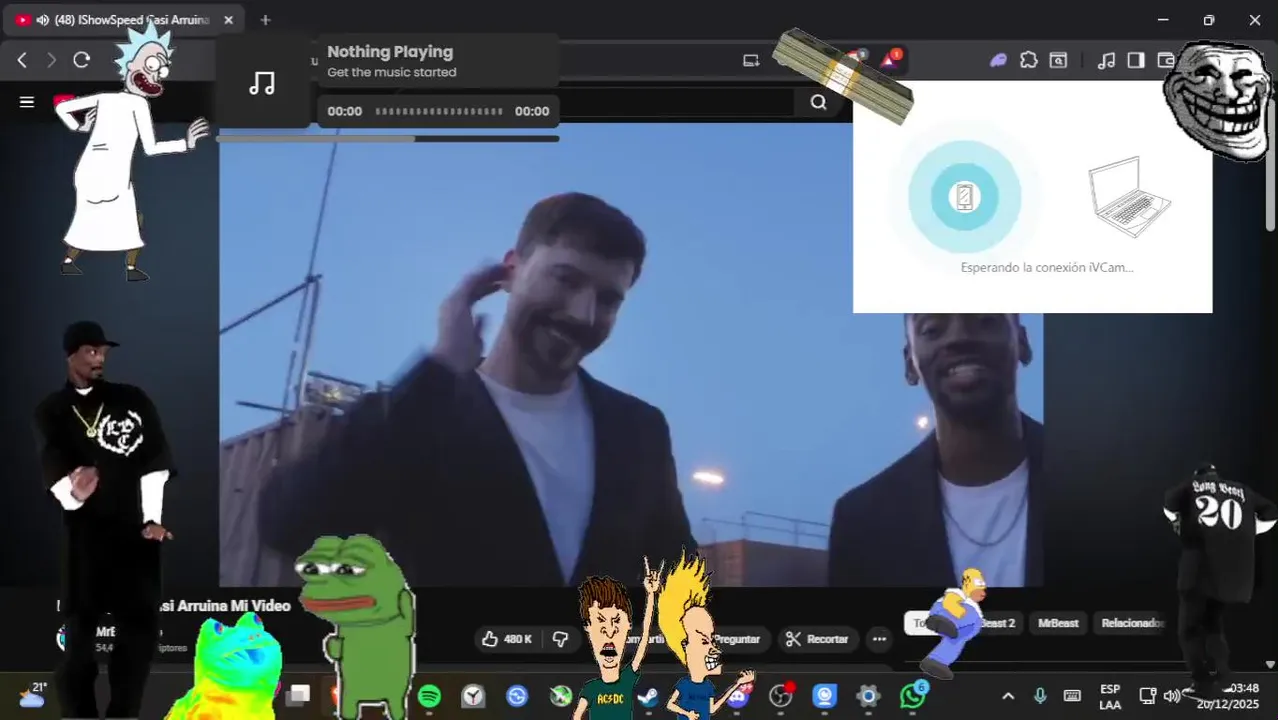Click the laptop icon in iVCam window
This screenshot has height=720, width=1278.
pos(1129,196)
